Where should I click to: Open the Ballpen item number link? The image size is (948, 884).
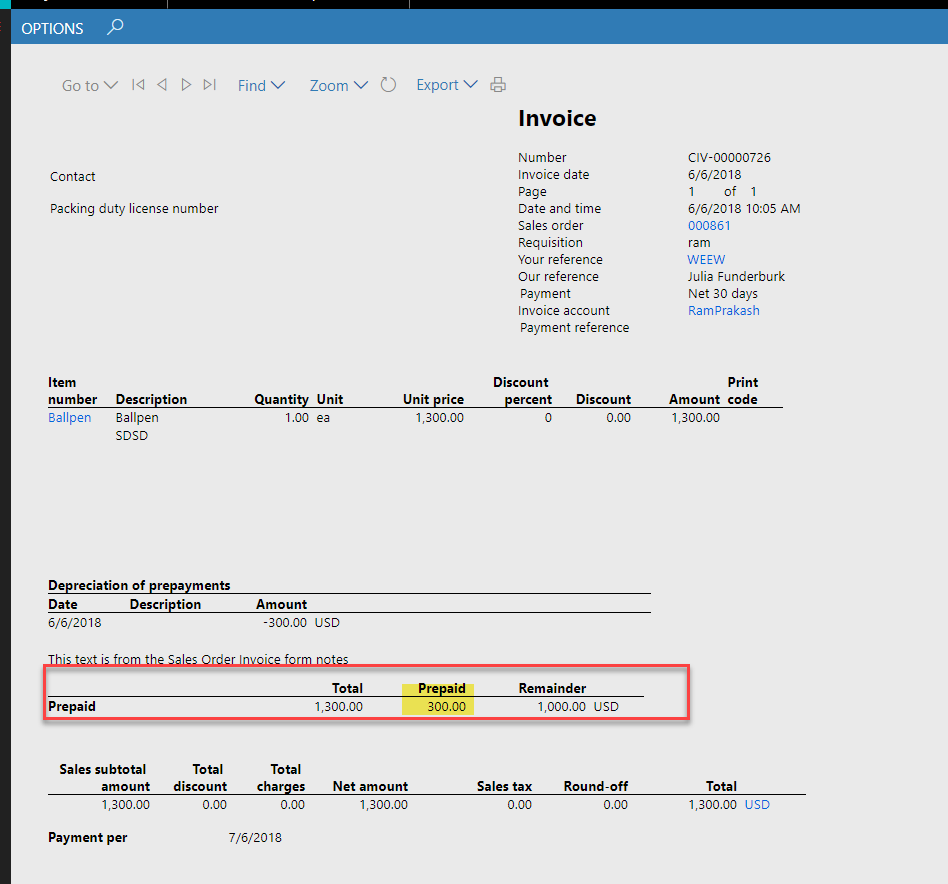point(69,417)
